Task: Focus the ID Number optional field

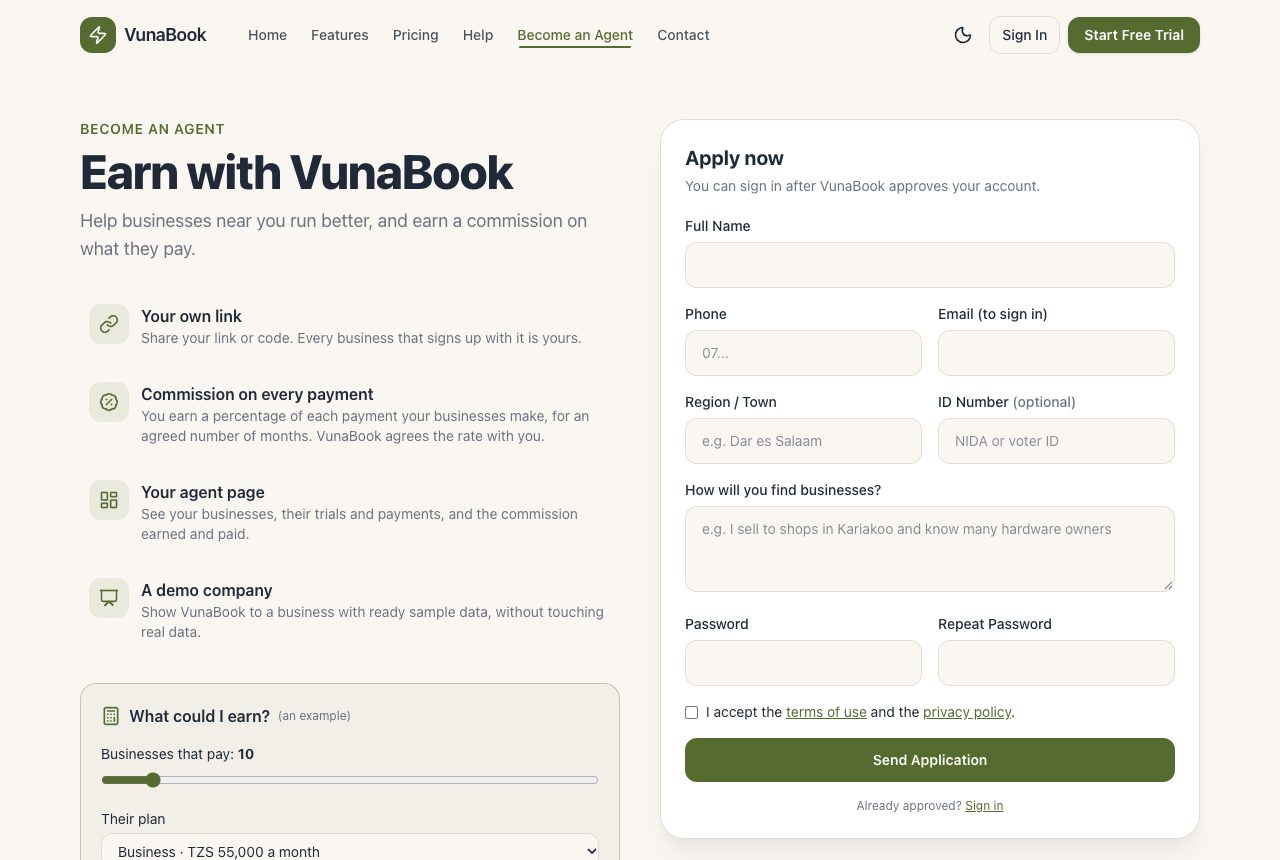Action: [1056, 441]
